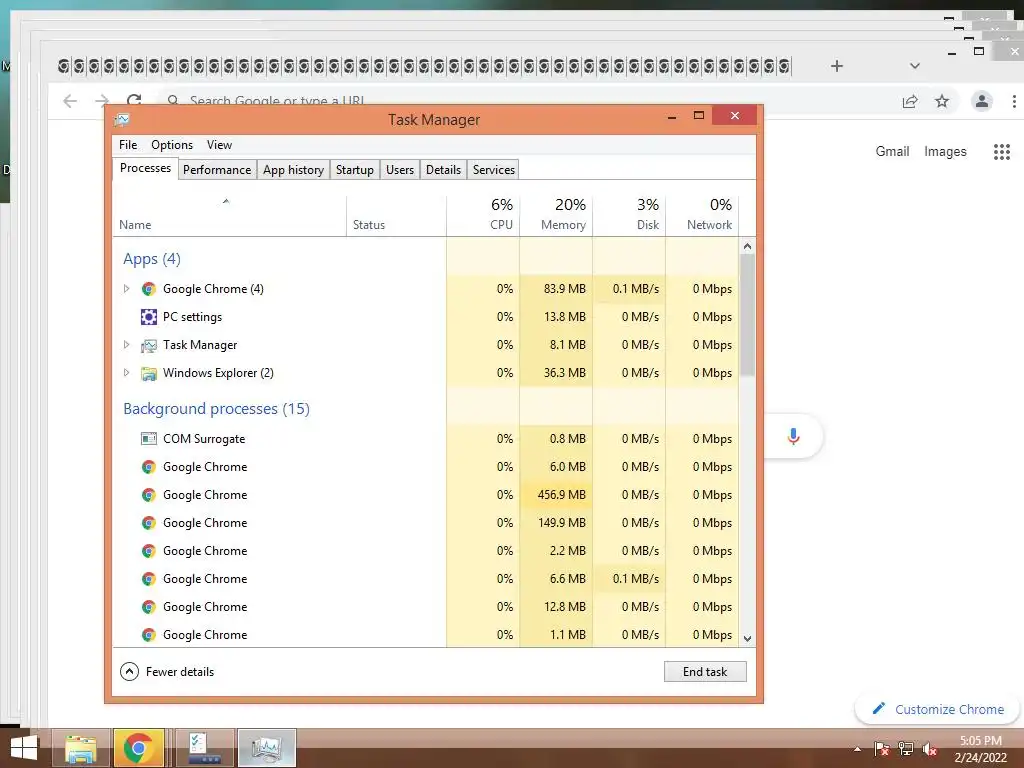Image resolution: width=1024 pixels, height=768 pixels.
Task: Click the COM Surrogate process icon
Action: [x=149, y=439]
